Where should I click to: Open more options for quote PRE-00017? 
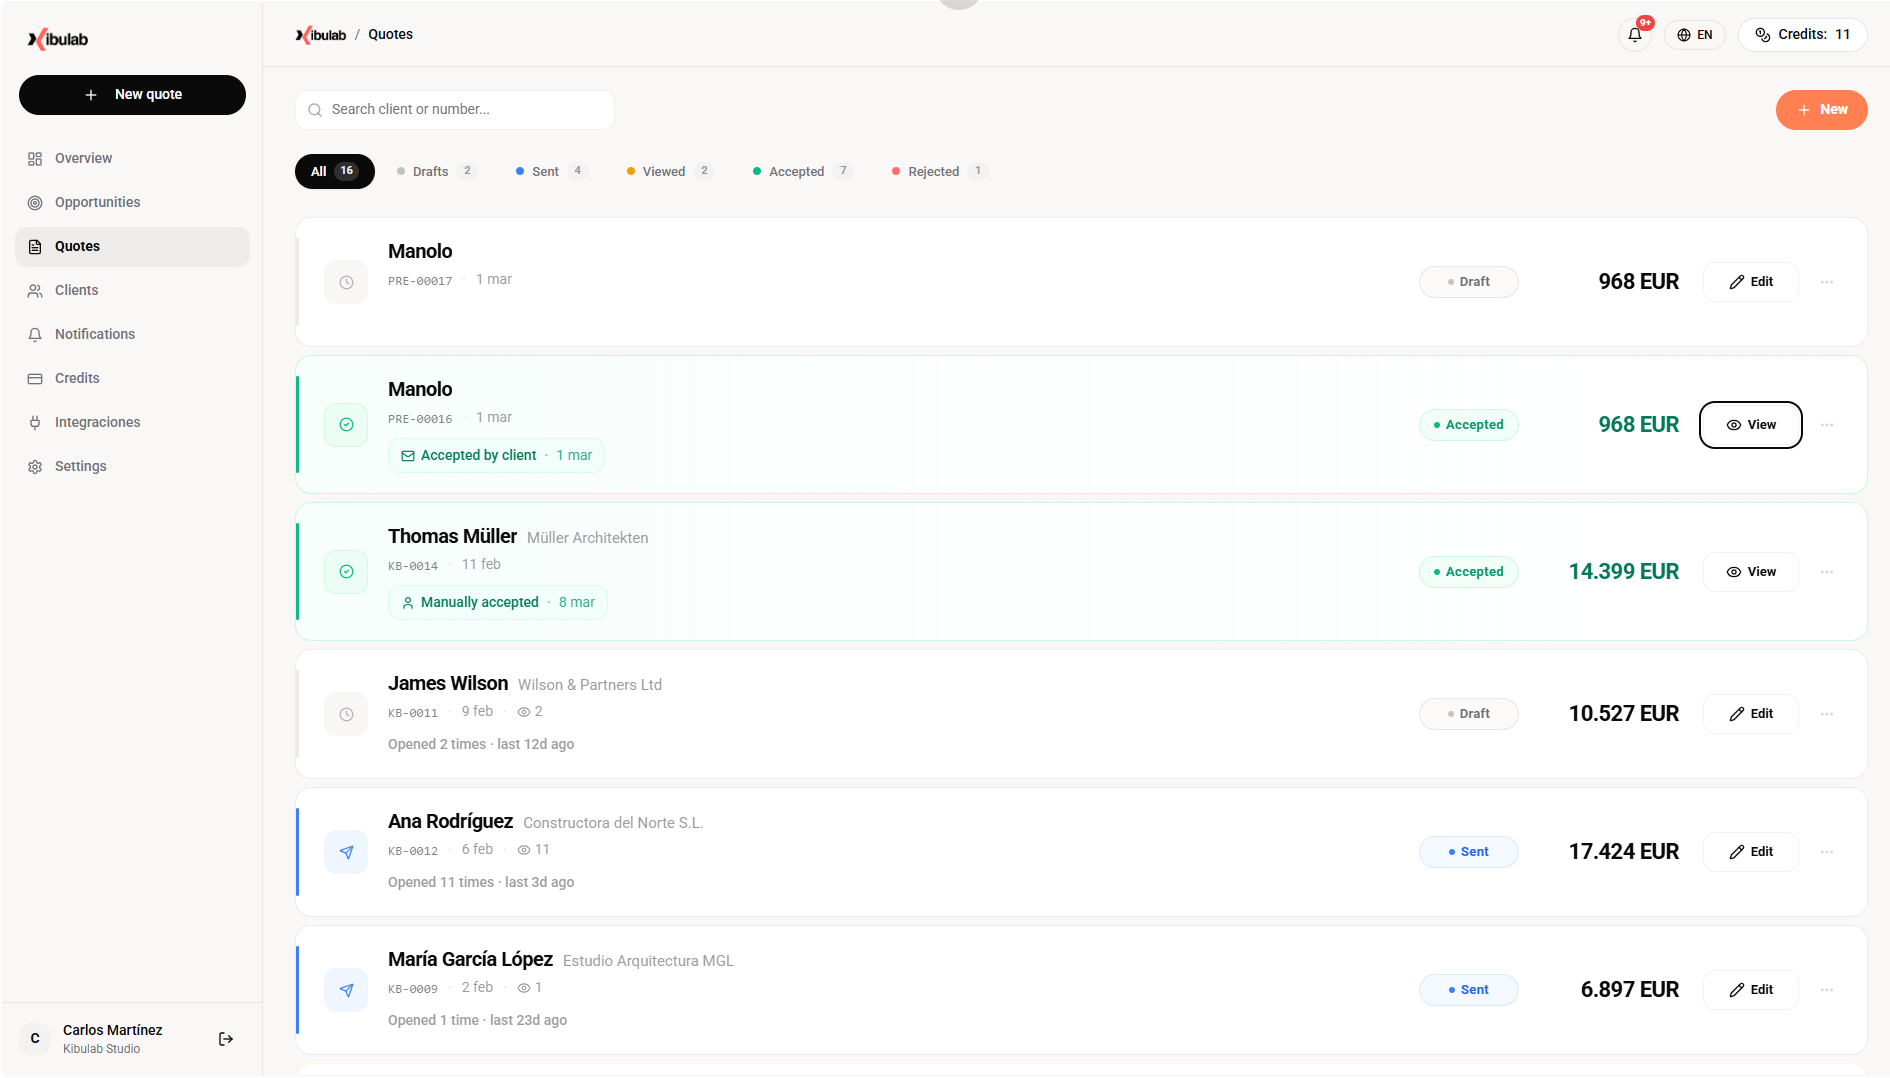point(1827,282)
